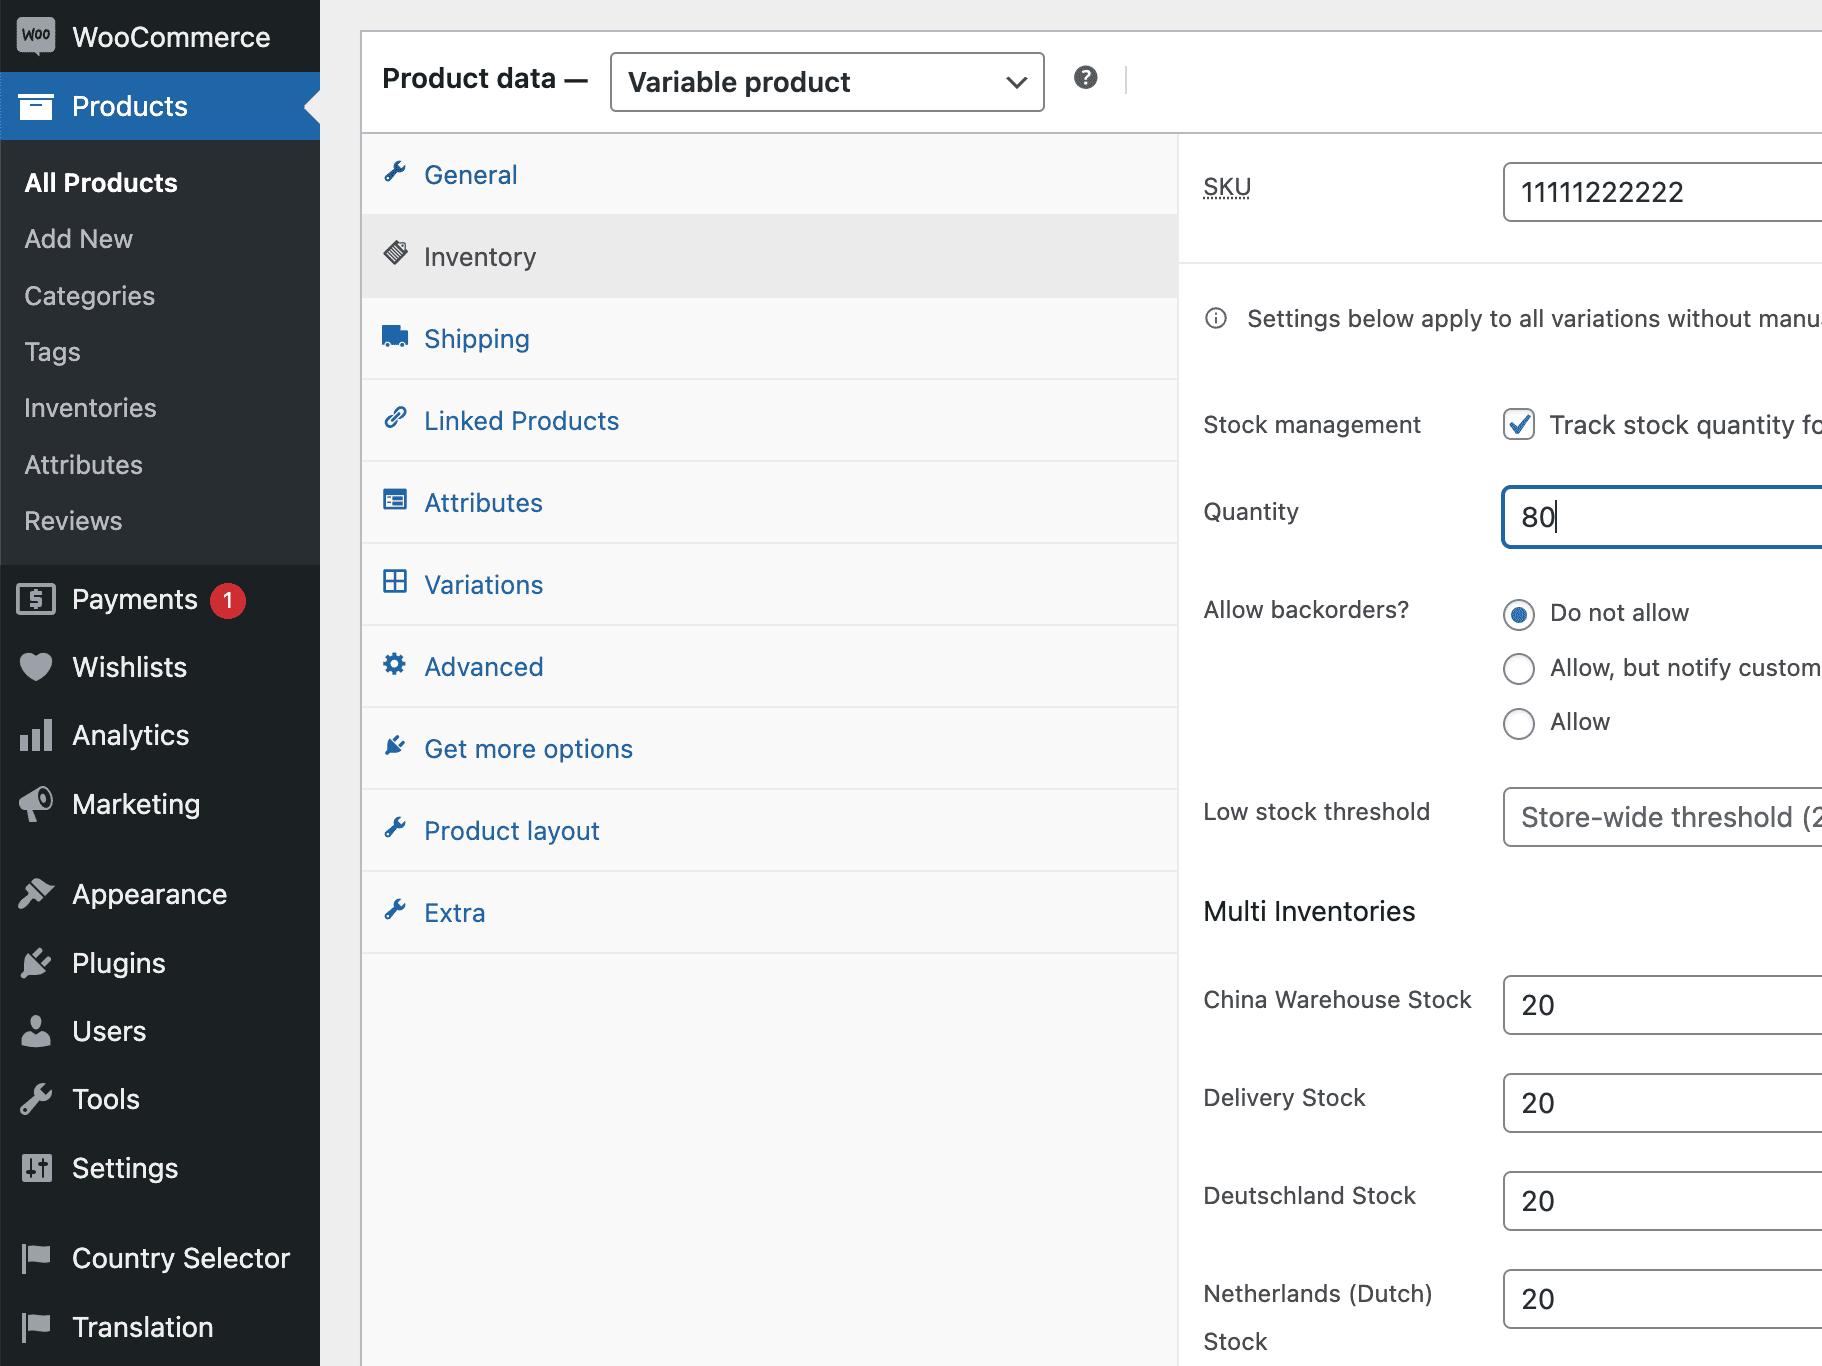Open Add New product page
1822x1366 pixels.
pyautogui.click(x=78, y=238)
